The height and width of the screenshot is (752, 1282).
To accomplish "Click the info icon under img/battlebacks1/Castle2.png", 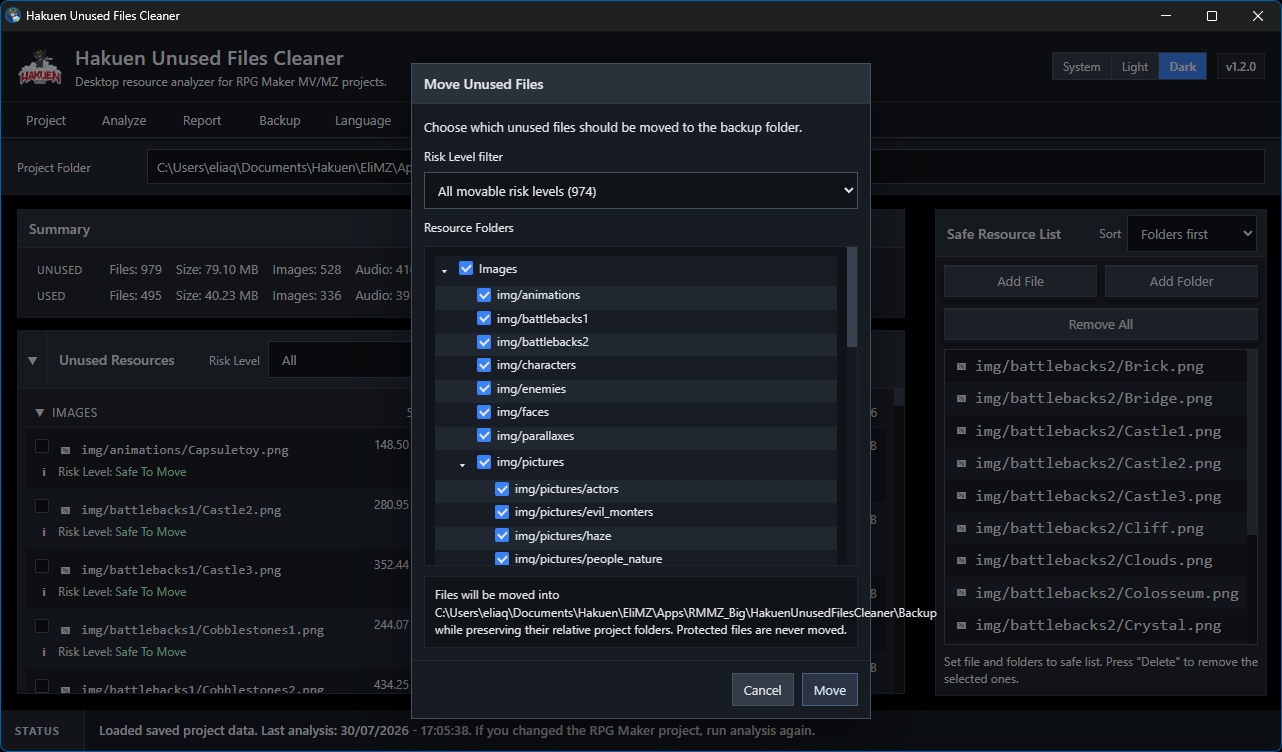I will tap(43, 532).
